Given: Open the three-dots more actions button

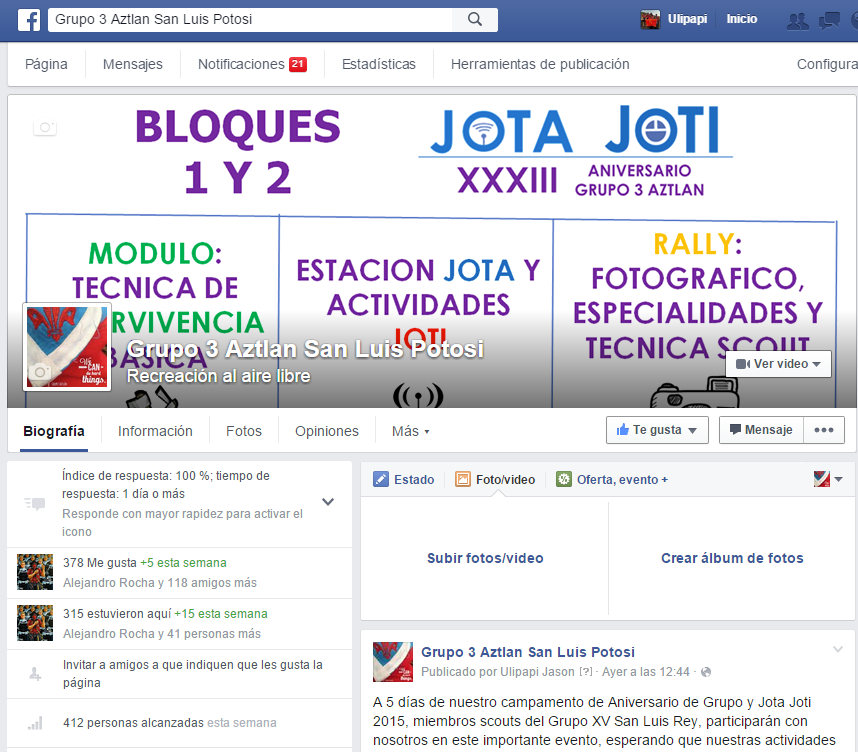Looking at the screenshot, I should click(824, 430).
